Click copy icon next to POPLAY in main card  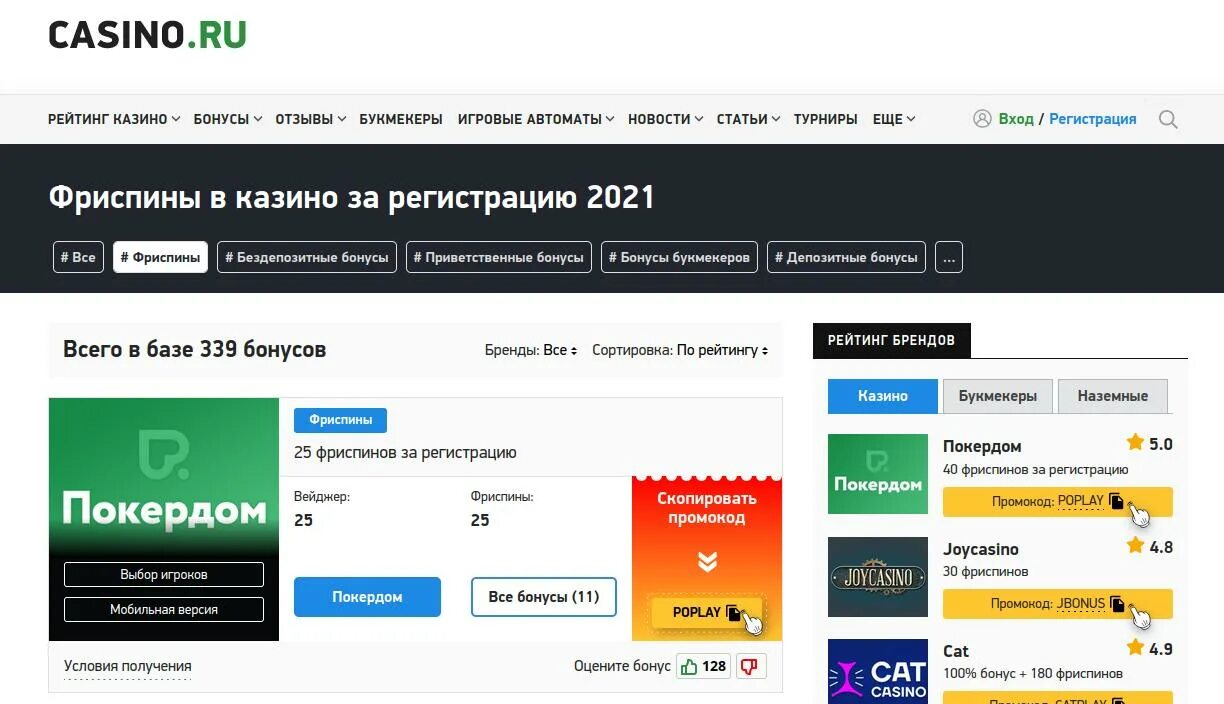(734, 612)
